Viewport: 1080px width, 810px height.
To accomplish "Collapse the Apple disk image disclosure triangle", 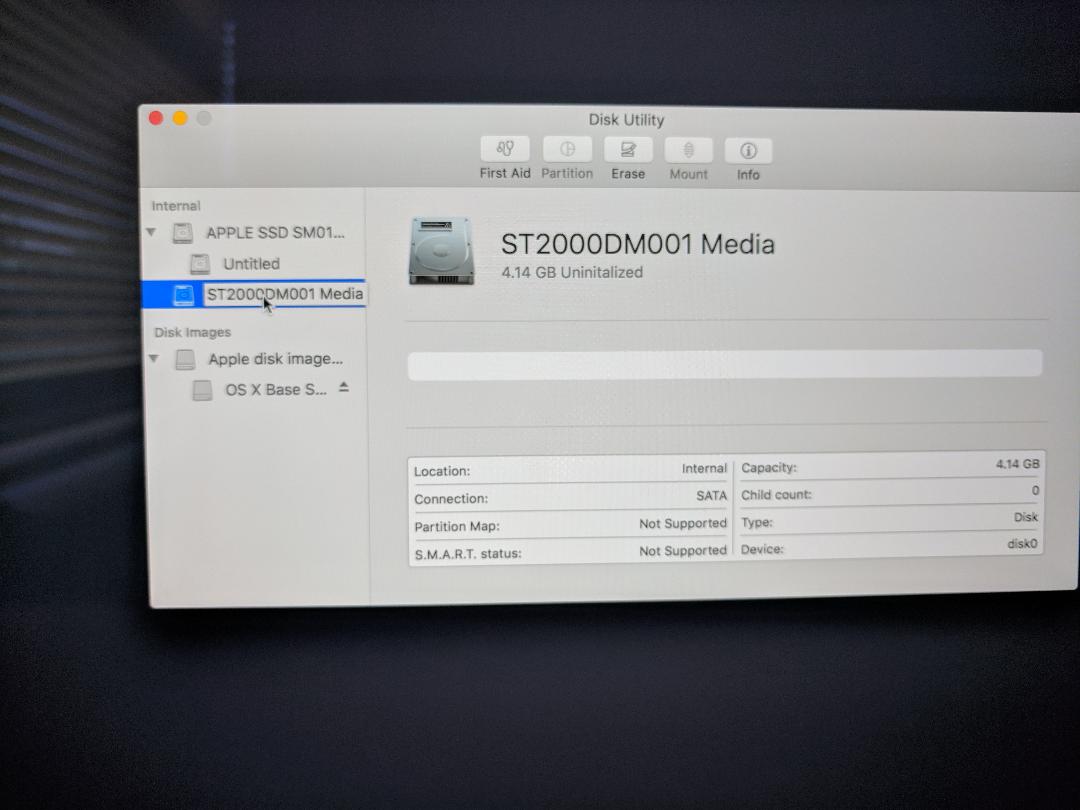I will point(154,359).
